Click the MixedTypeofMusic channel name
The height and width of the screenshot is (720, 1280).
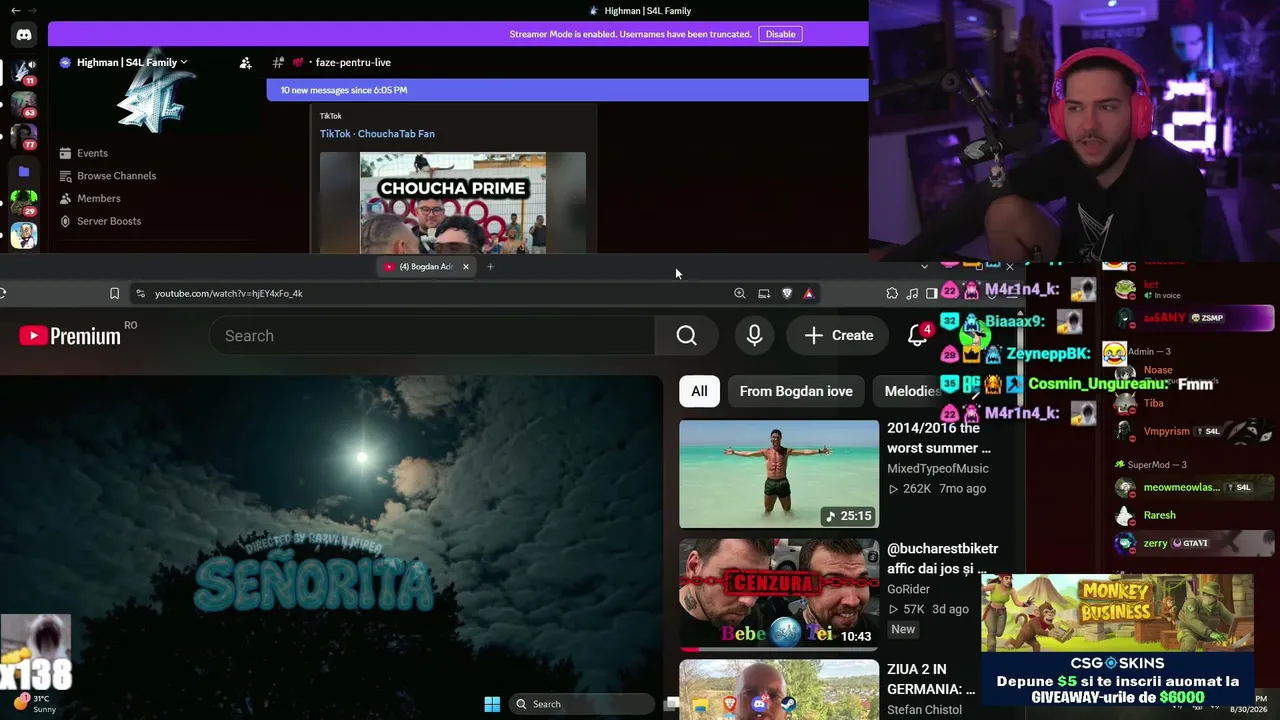[x=938, y=468]
